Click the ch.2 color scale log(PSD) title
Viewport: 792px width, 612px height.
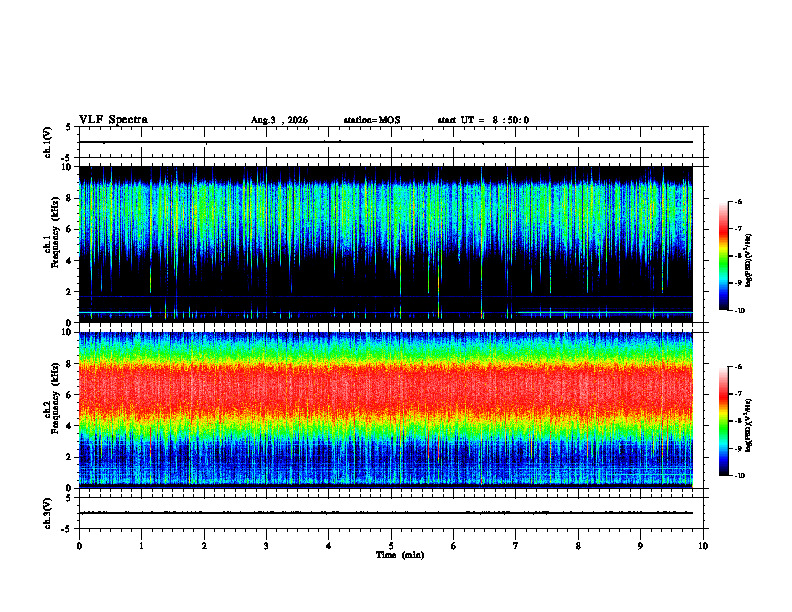click(x=749, y=425)
